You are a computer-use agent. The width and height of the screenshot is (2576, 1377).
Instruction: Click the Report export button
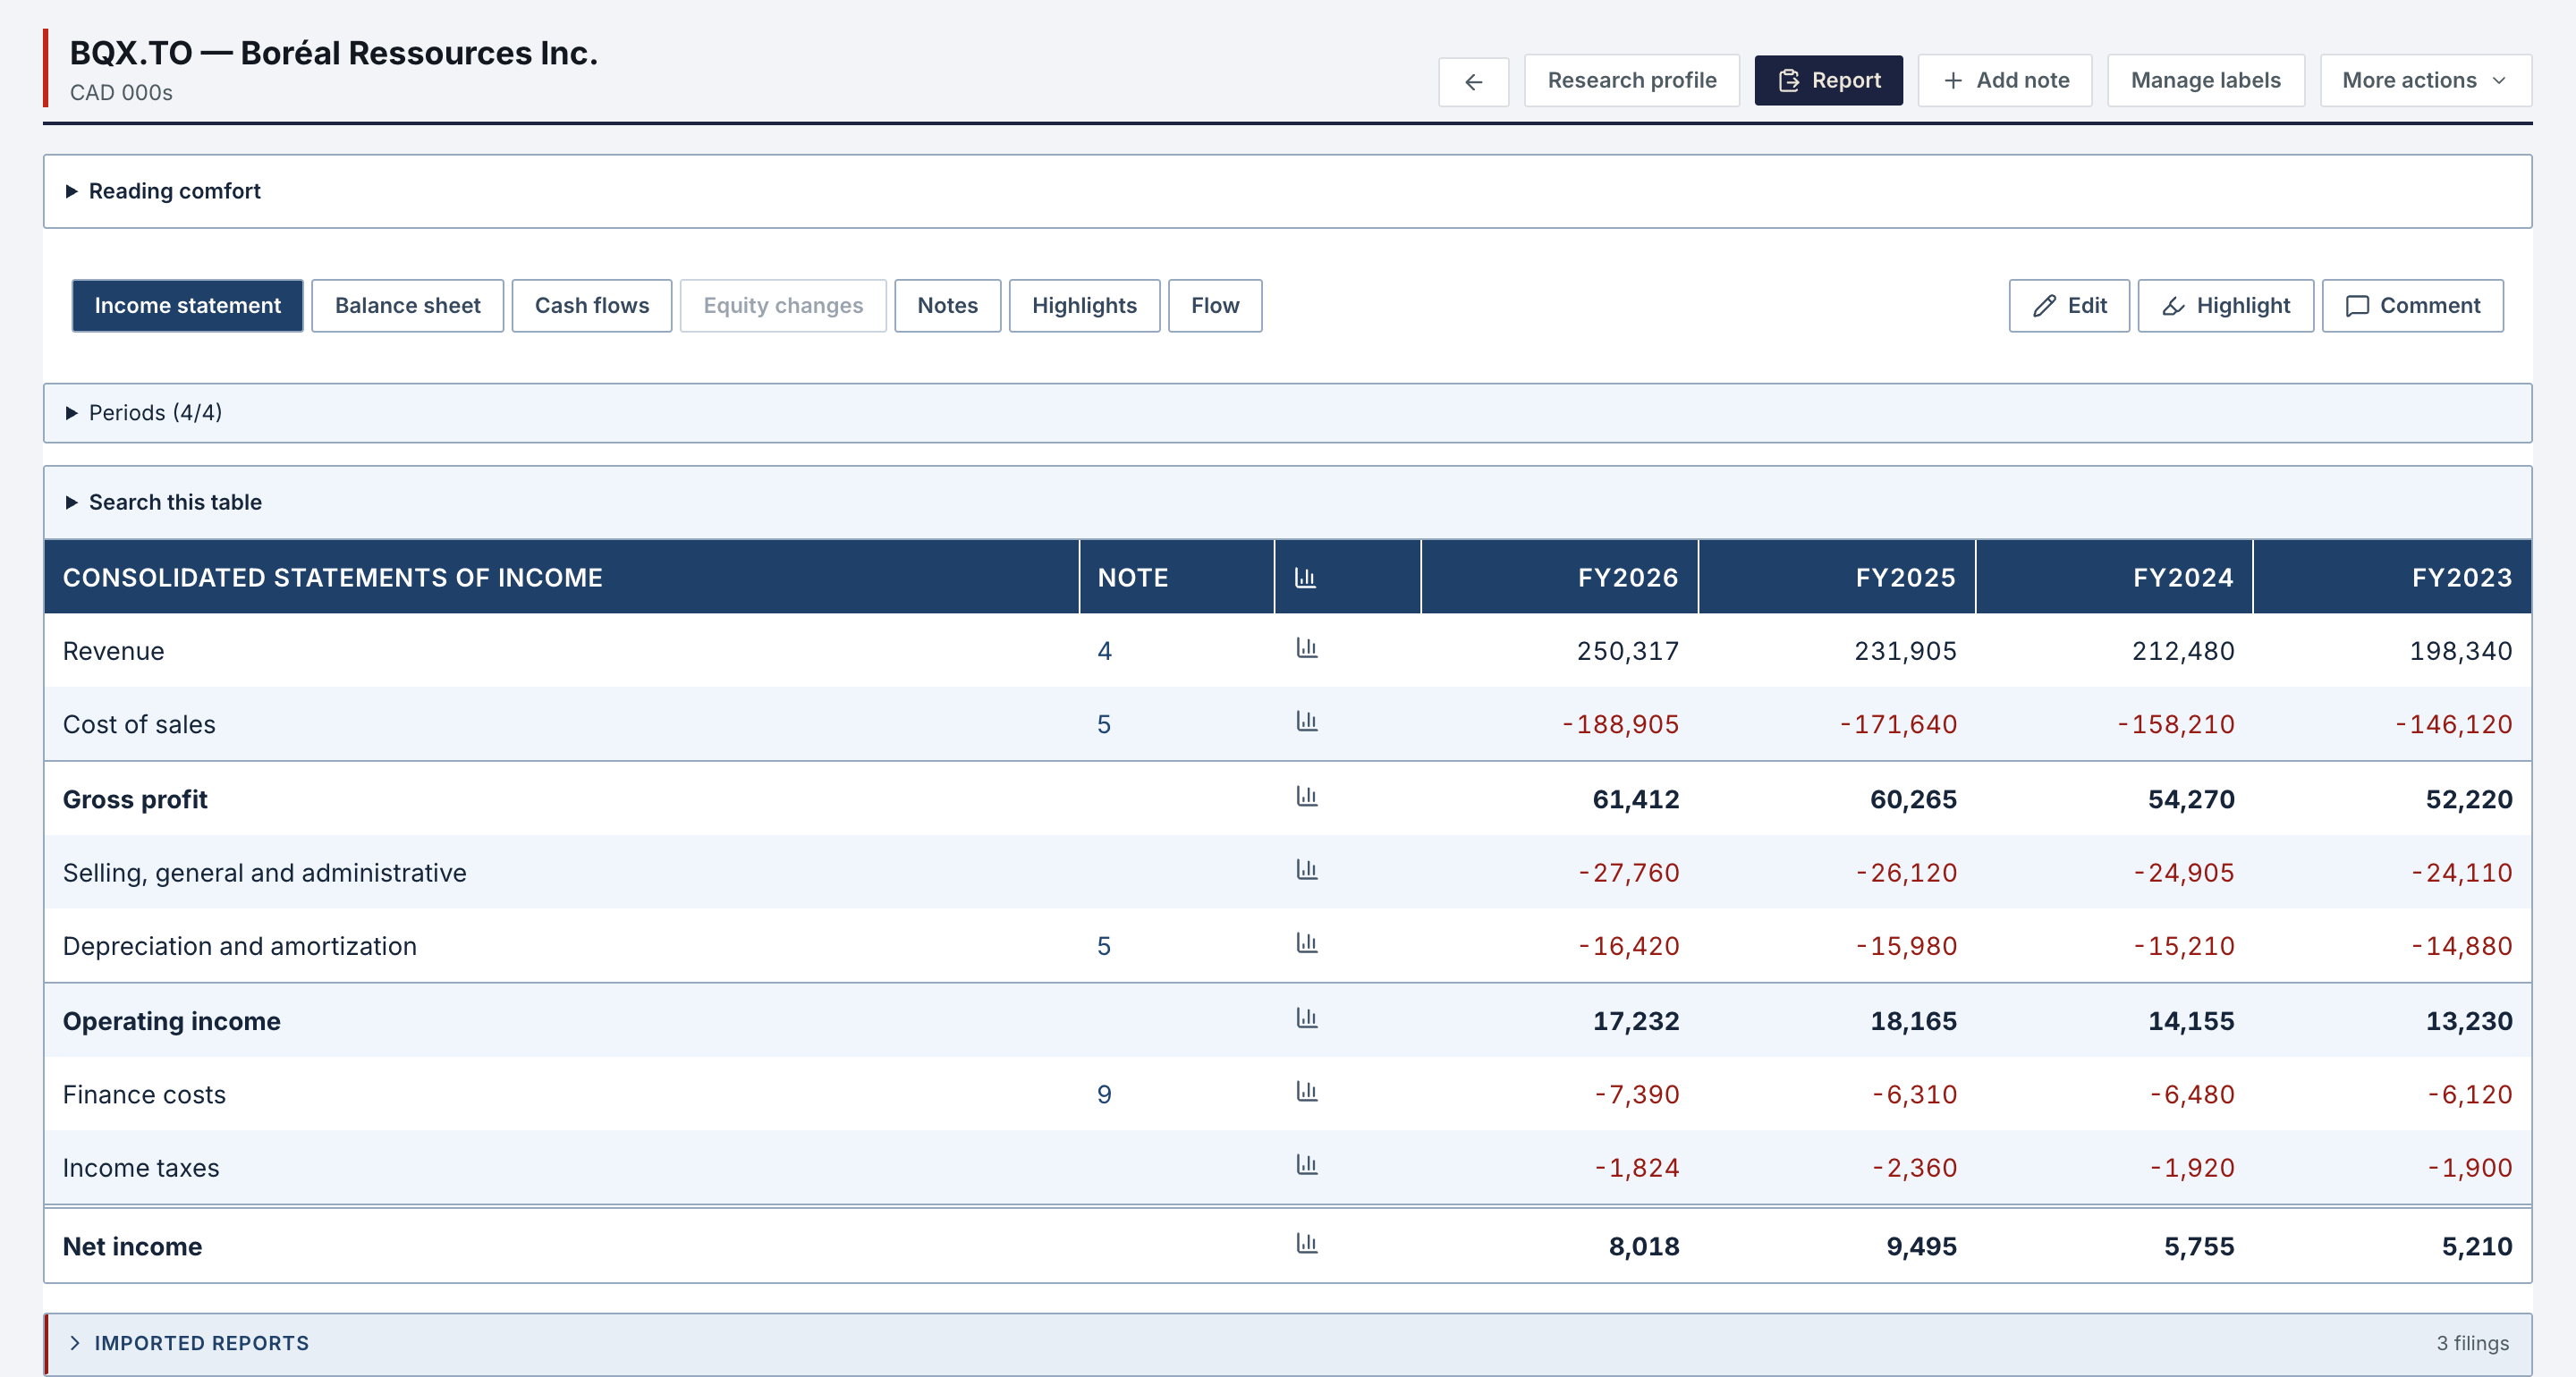pos(1828,81)
